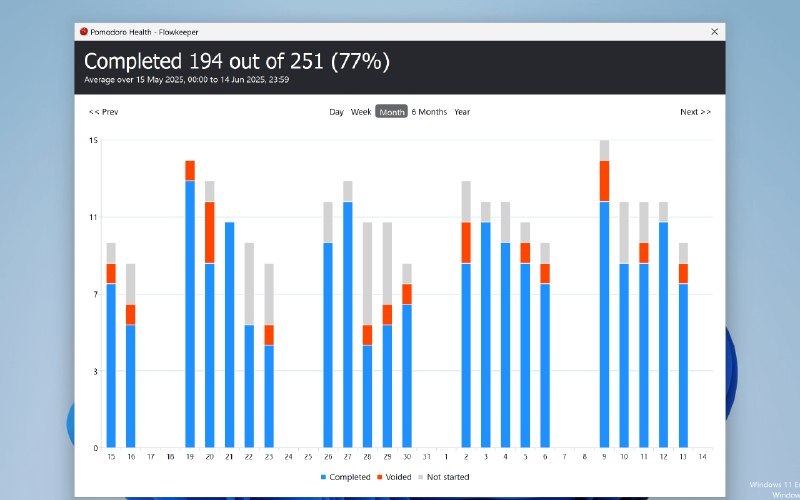
Task: Toggle the Not started legend series
Action: coord(443,477)
